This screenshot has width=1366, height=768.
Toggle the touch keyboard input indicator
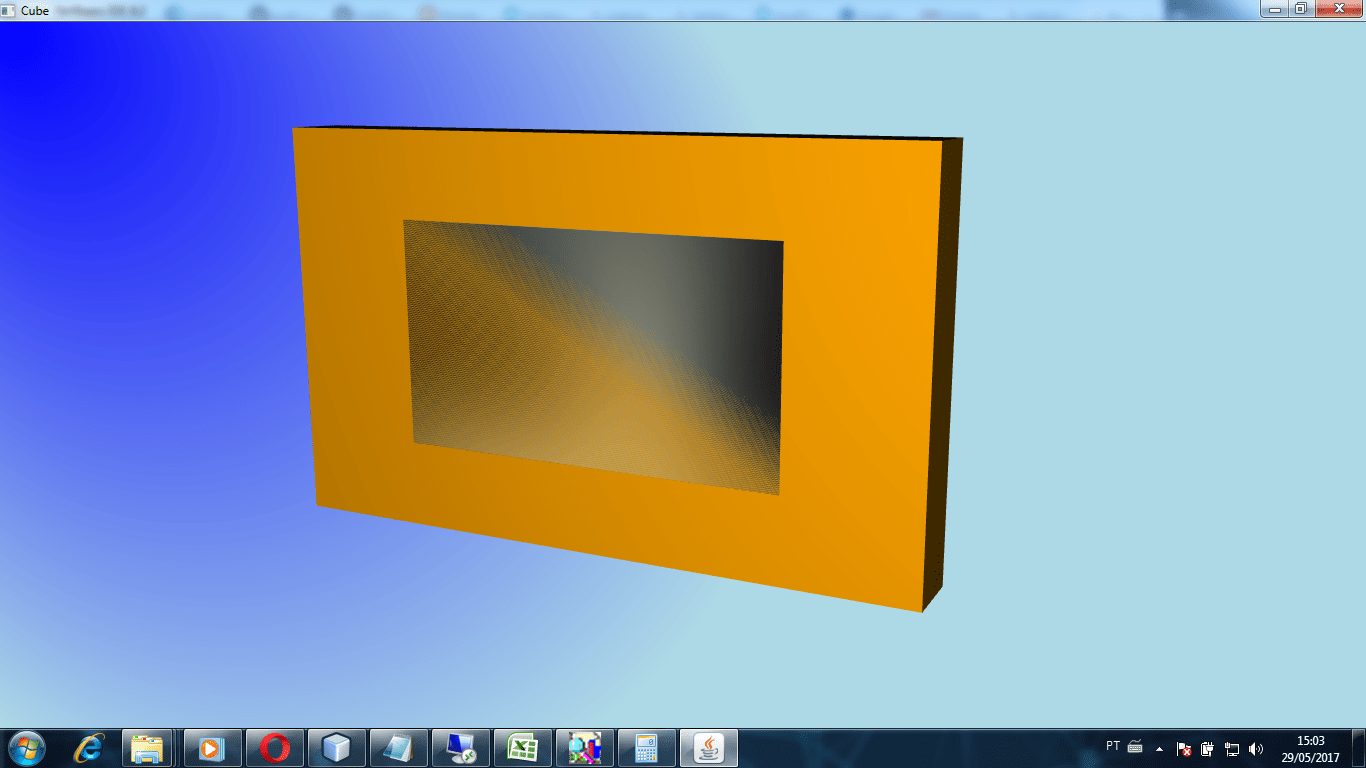click(x=1135, y=747)
